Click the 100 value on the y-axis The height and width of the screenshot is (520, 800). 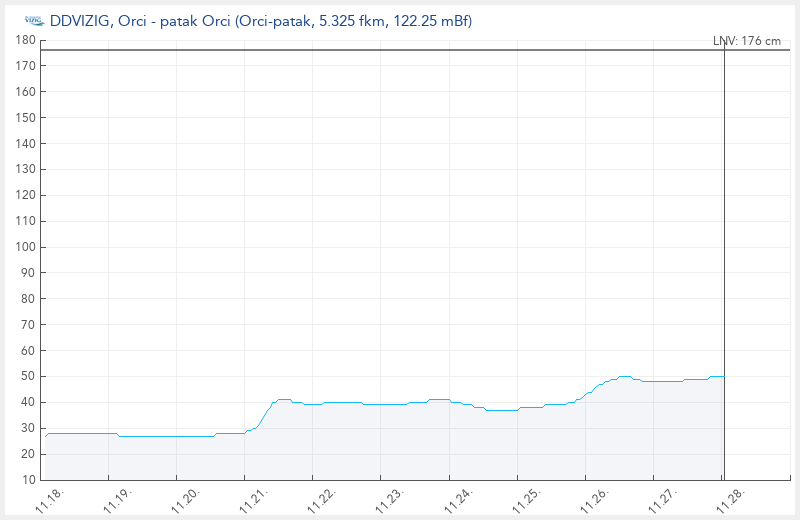[25, 247]
